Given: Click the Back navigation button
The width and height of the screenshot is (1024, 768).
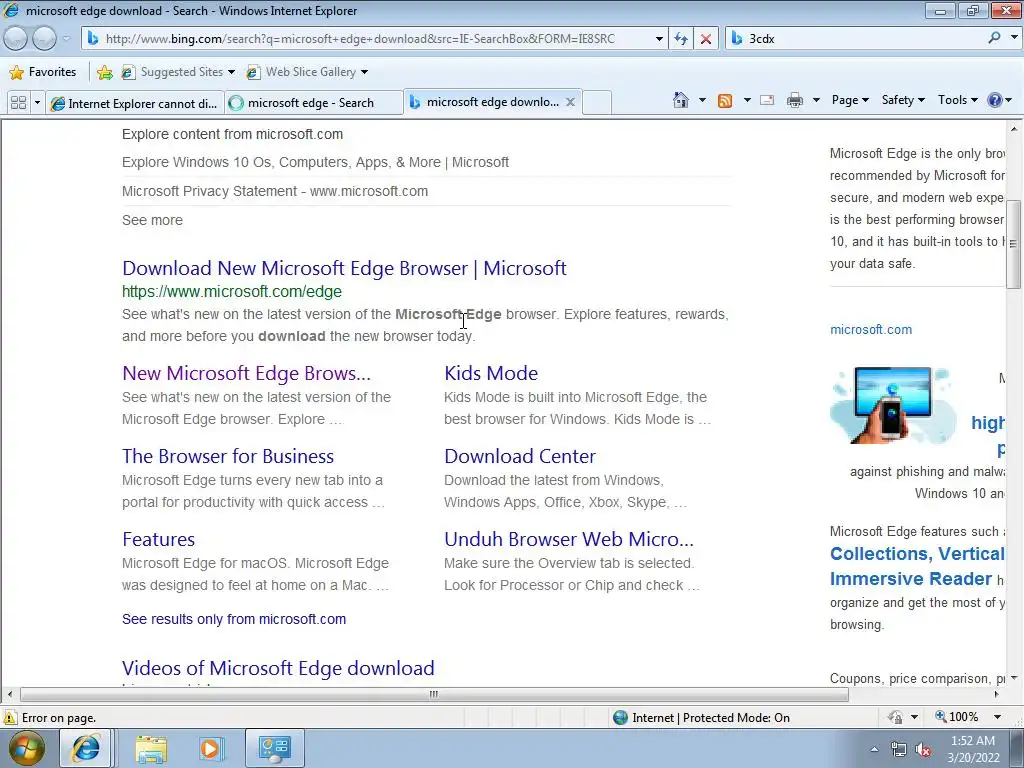Looking at the screenshot, I should coord(16,39).
